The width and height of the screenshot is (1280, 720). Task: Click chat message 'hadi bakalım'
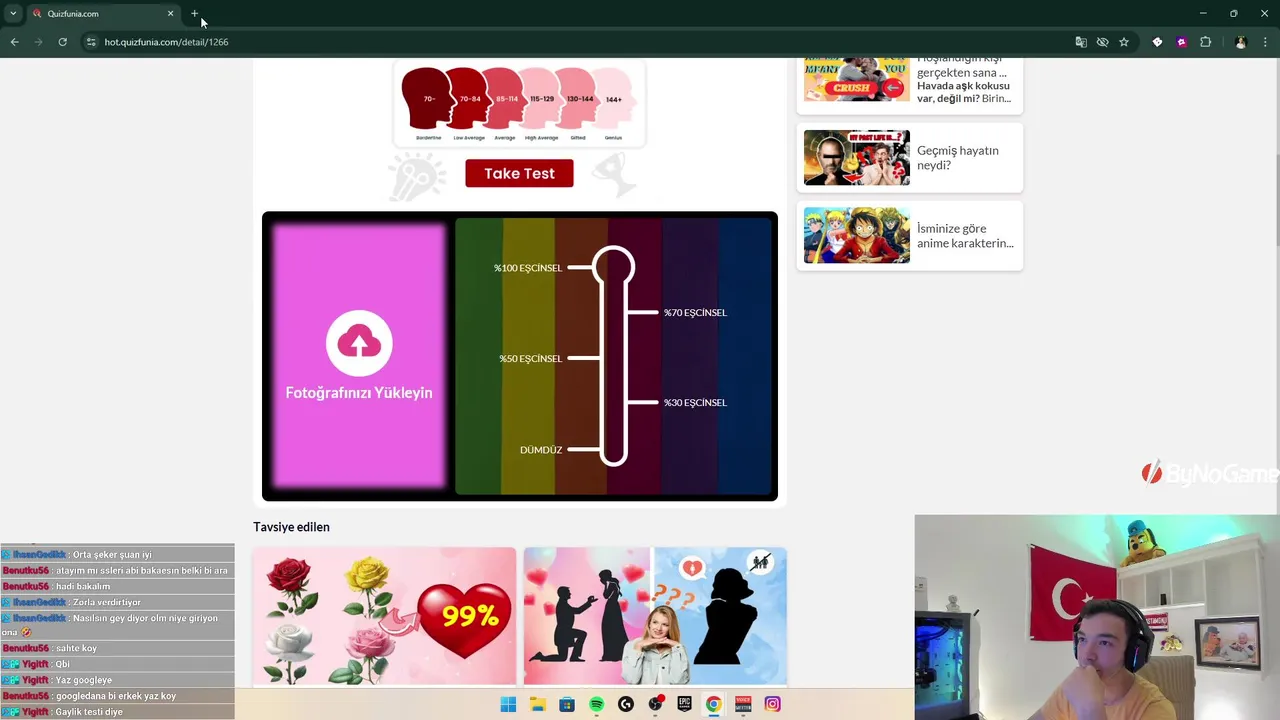point(83,587)
